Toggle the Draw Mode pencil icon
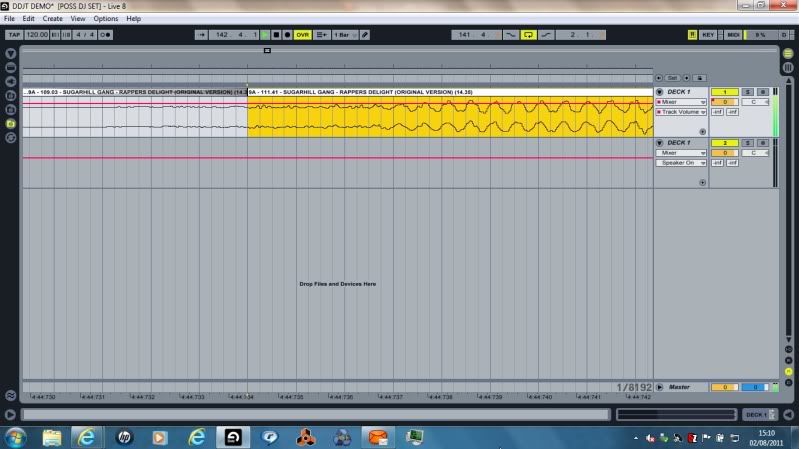 click(x=365, y=34)
